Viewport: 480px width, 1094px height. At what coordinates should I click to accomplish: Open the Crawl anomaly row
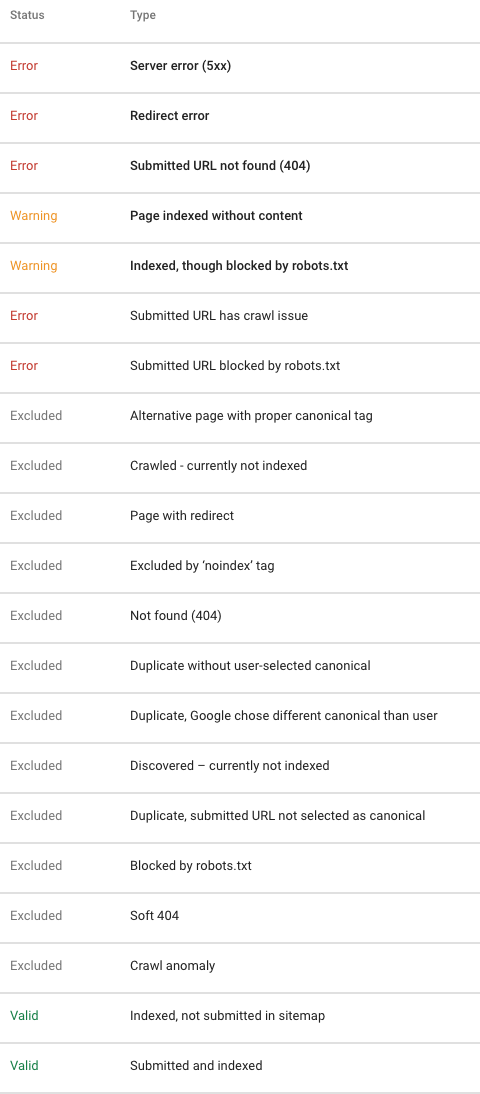(240, 966)
